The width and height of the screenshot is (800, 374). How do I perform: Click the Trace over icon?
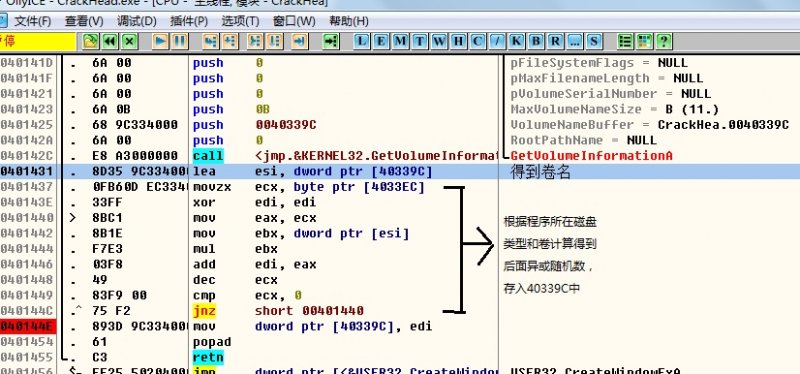(275, 41)
